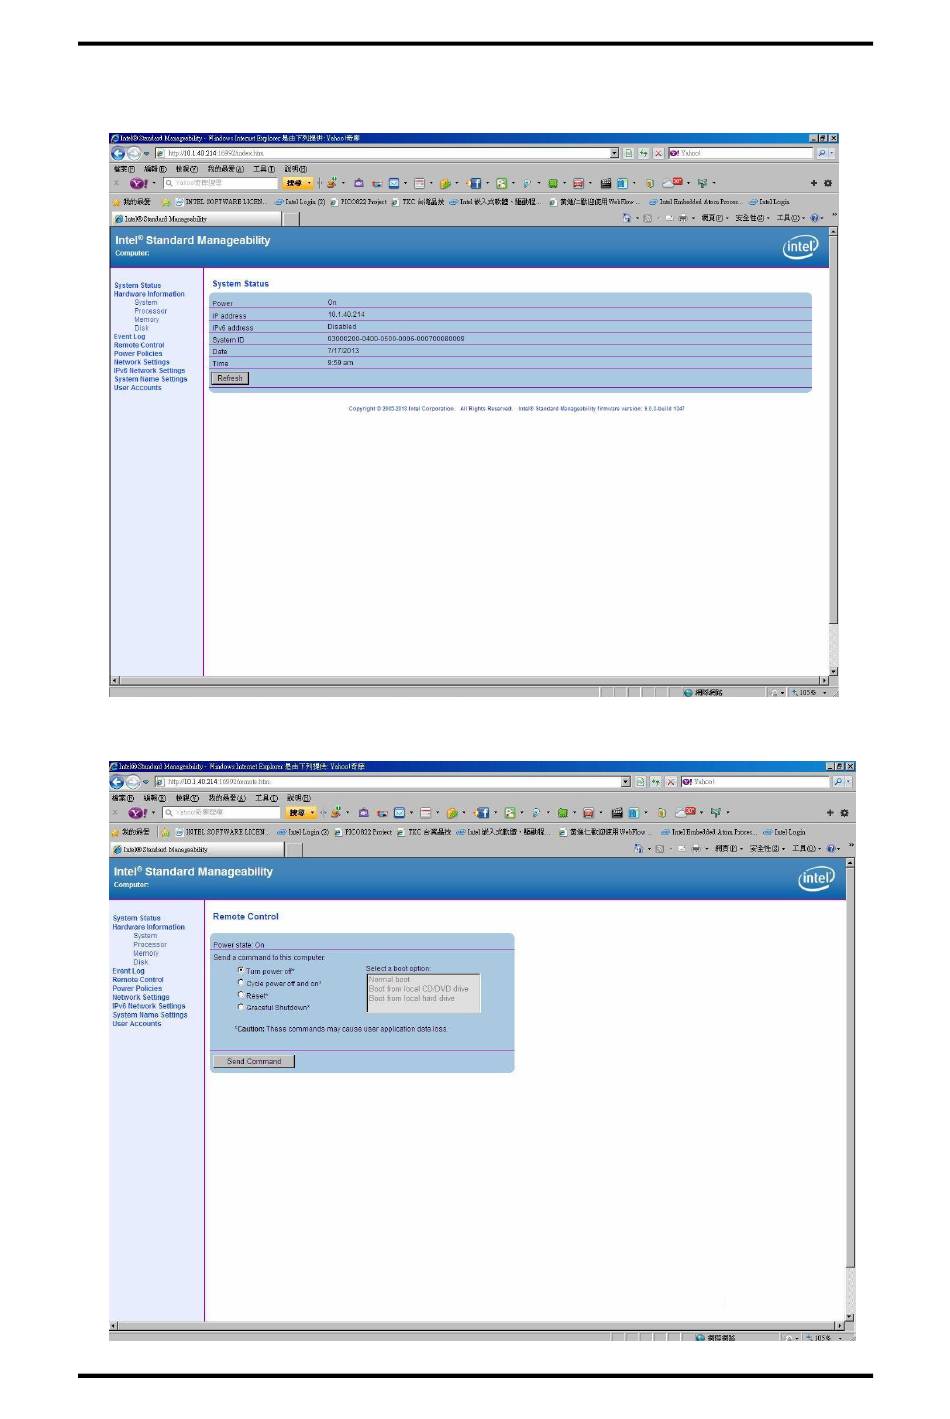The height and width of the screenshot is (1419, 950).
Task: Click the Intel logo in the System Status page header
Action: pyautogui.click(x=801, y=246)
